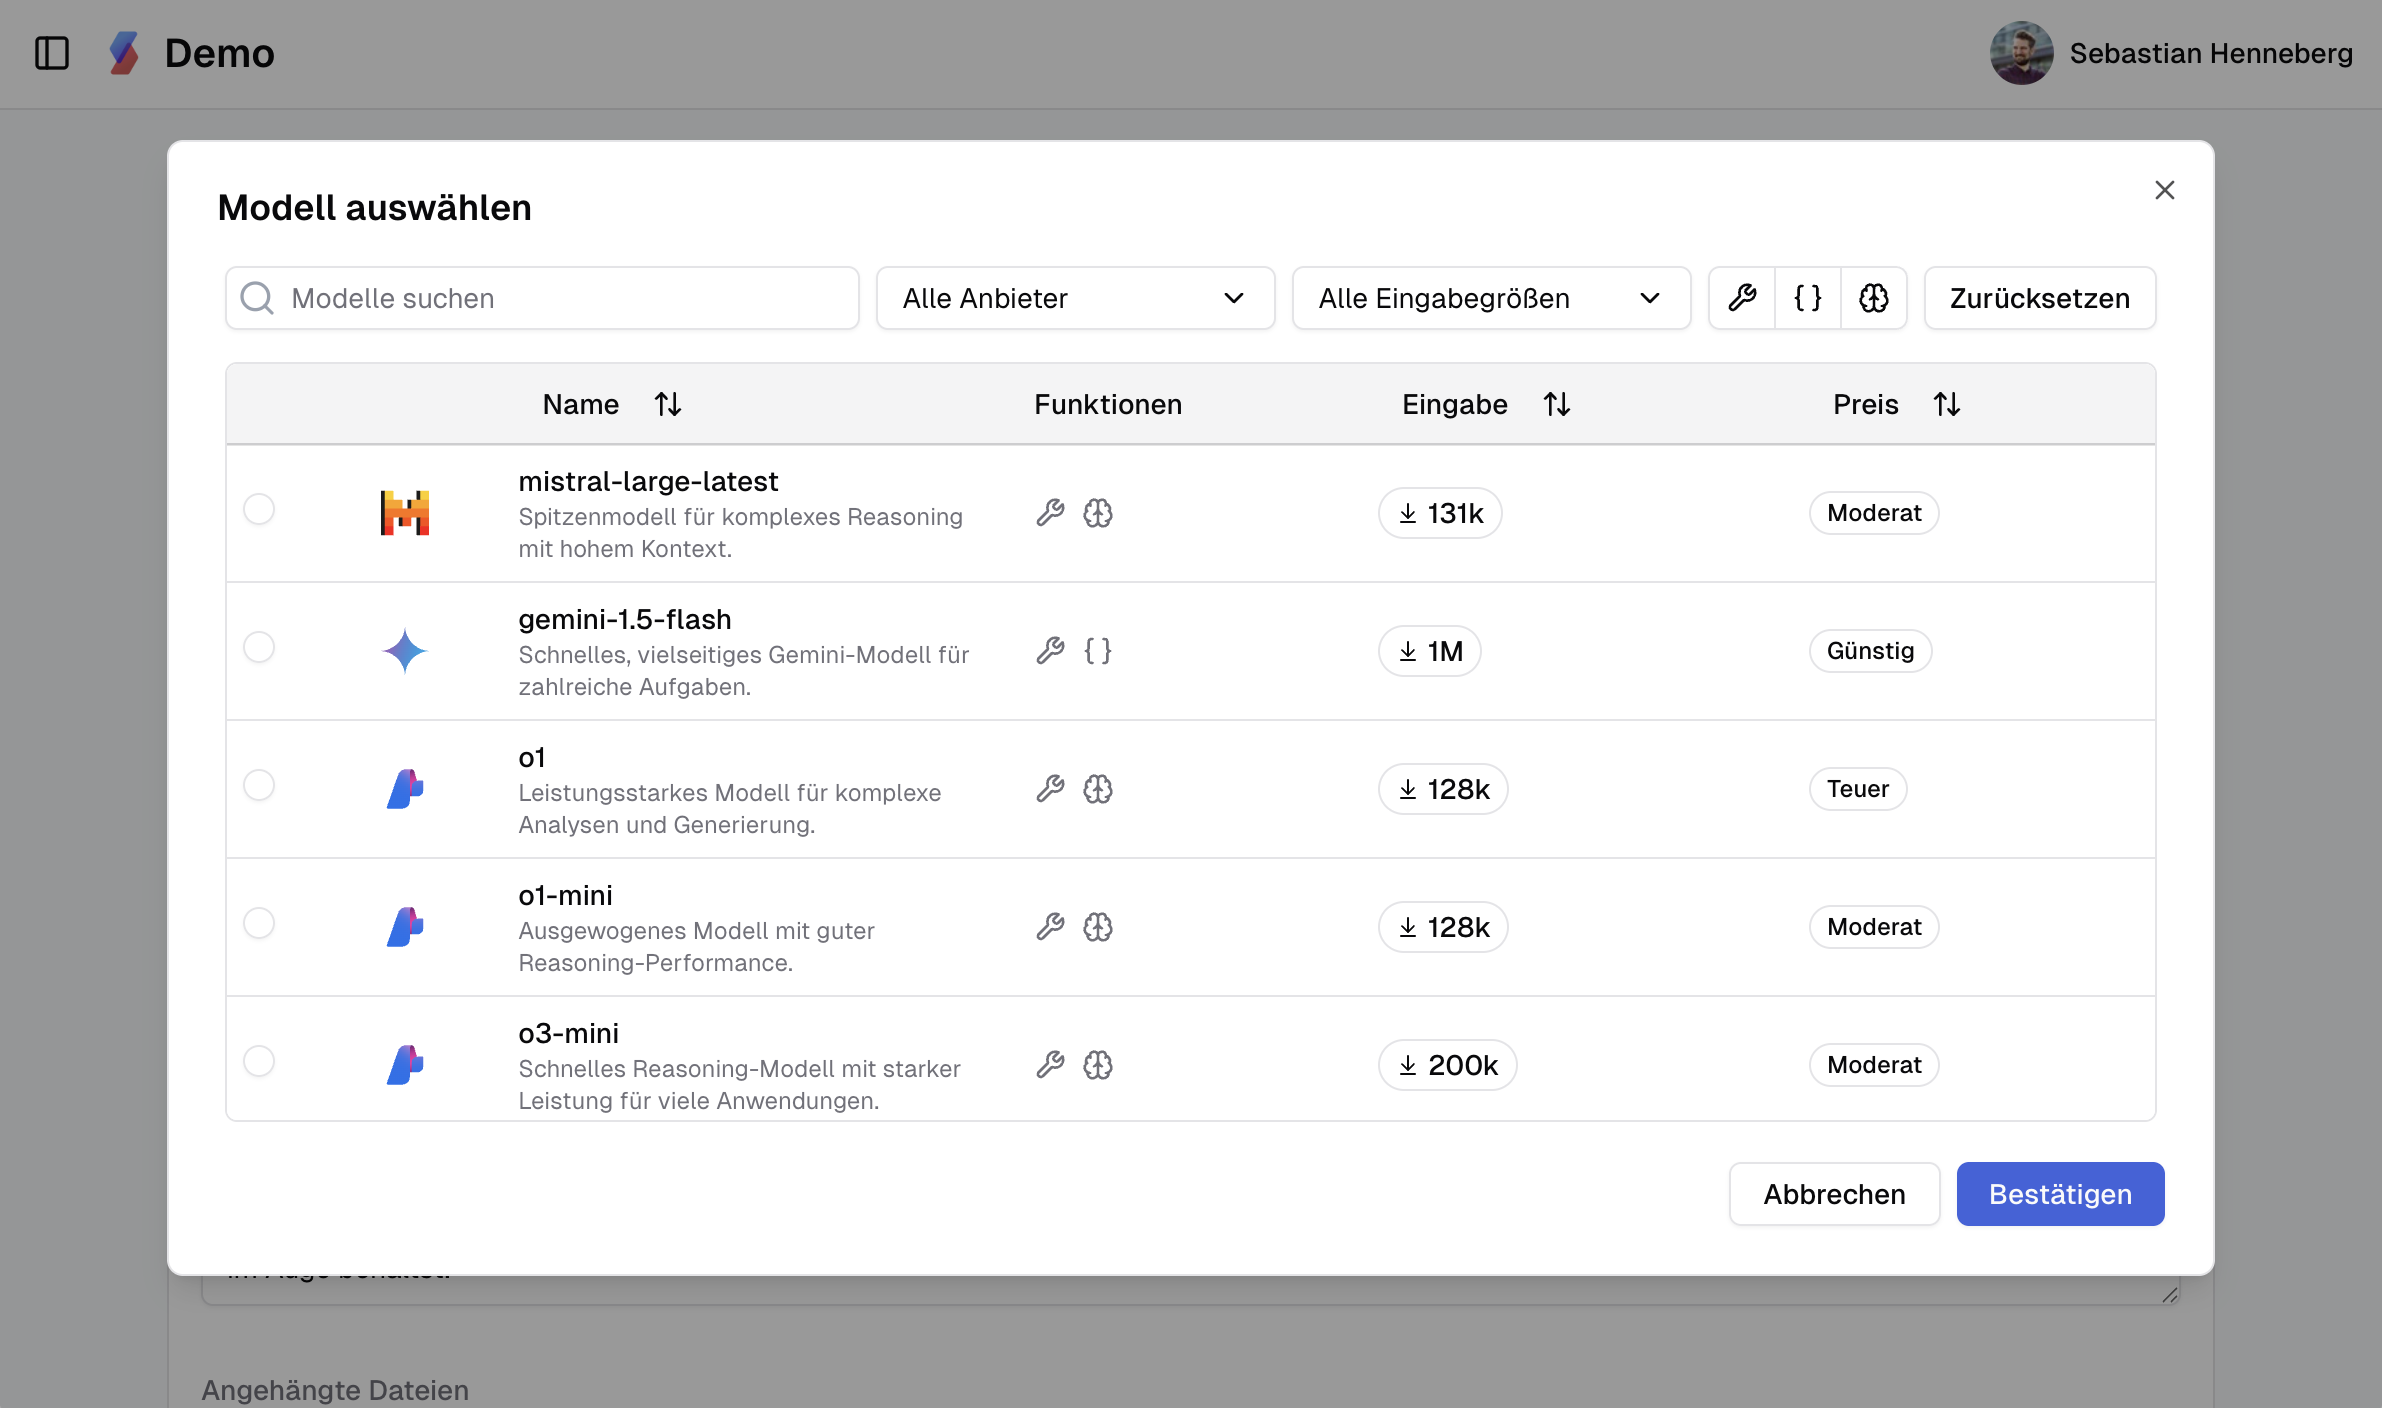This screenshot has width=2382, height=1408.
Task: Click the 200k input size badge for o3-mini
Action: tap(1447, 1065)
